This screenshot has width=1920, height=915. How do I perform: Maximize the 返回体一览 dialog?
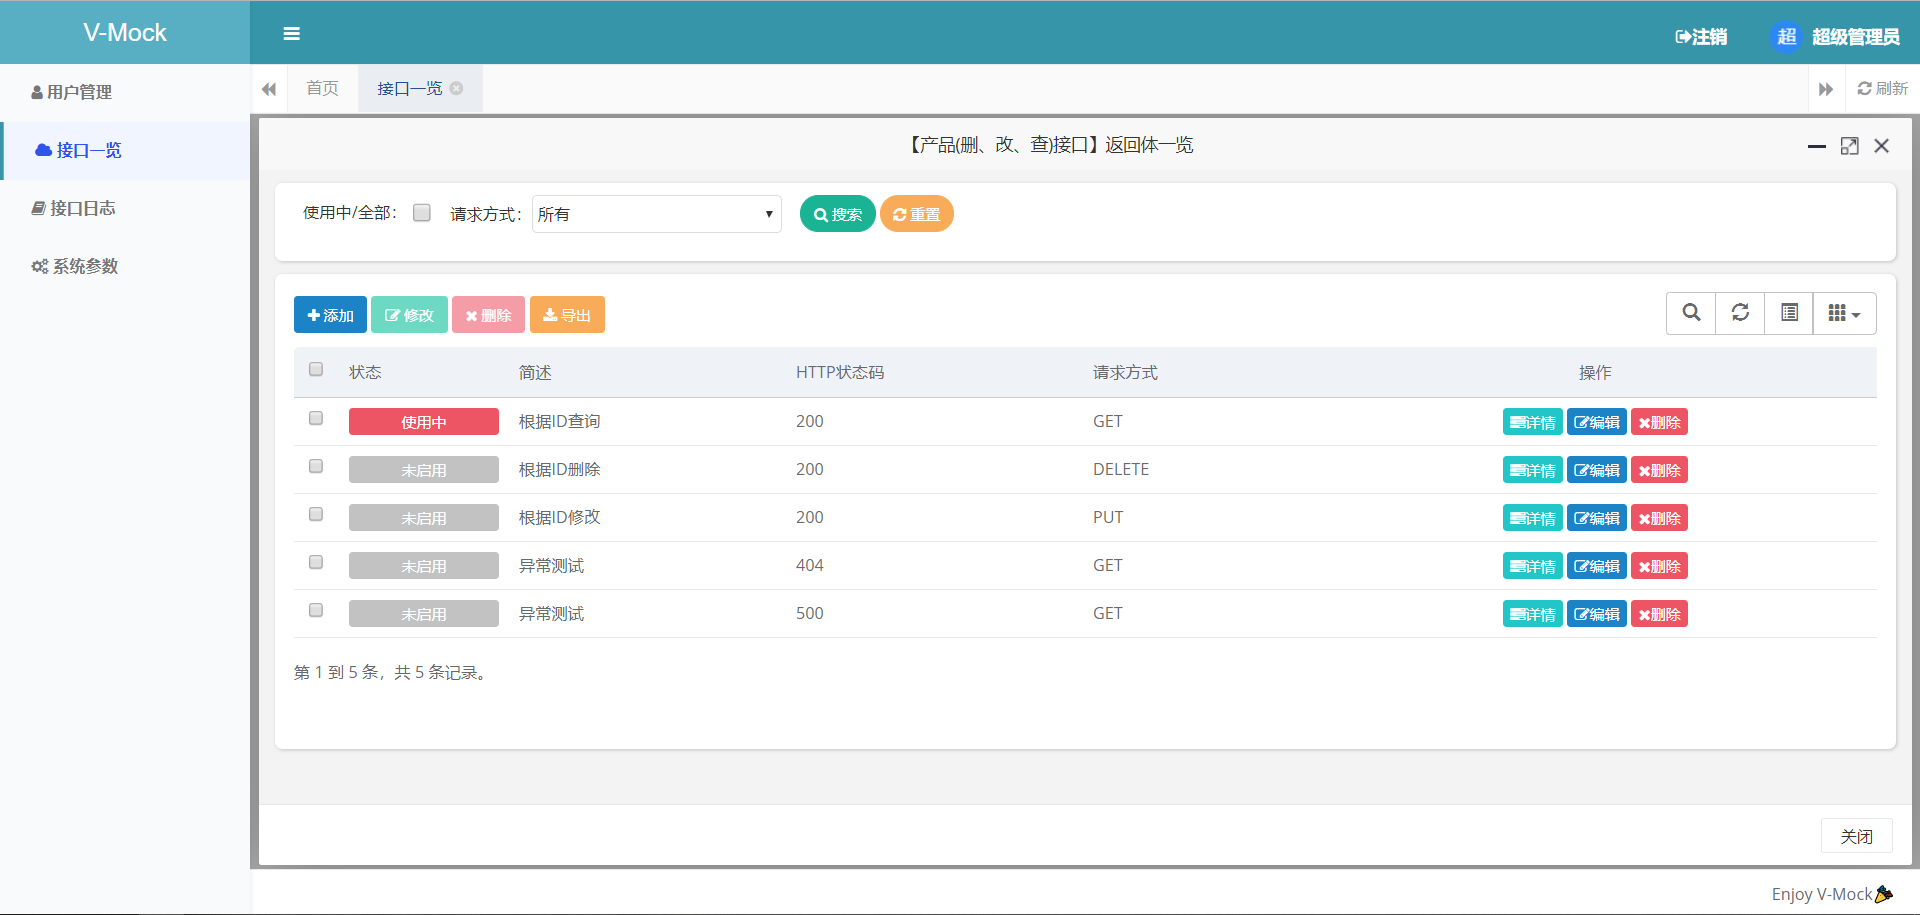point(1850,146)
